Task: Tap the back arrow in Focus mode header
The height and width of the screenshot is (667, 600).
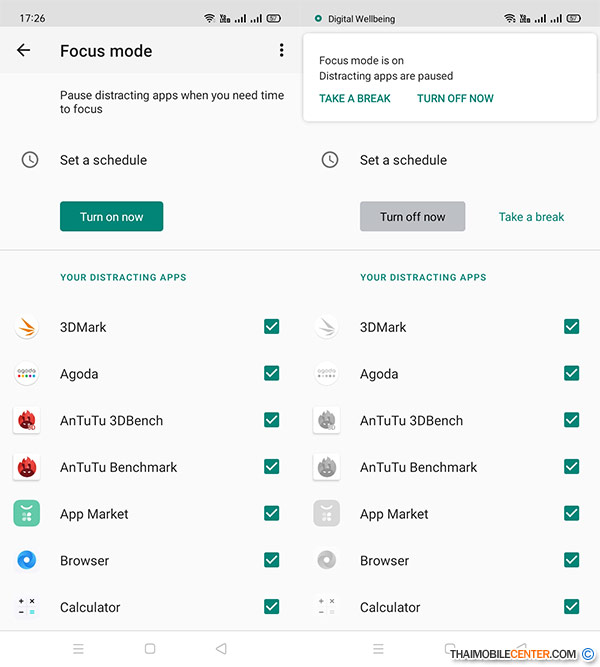Action: pos(24,51)
